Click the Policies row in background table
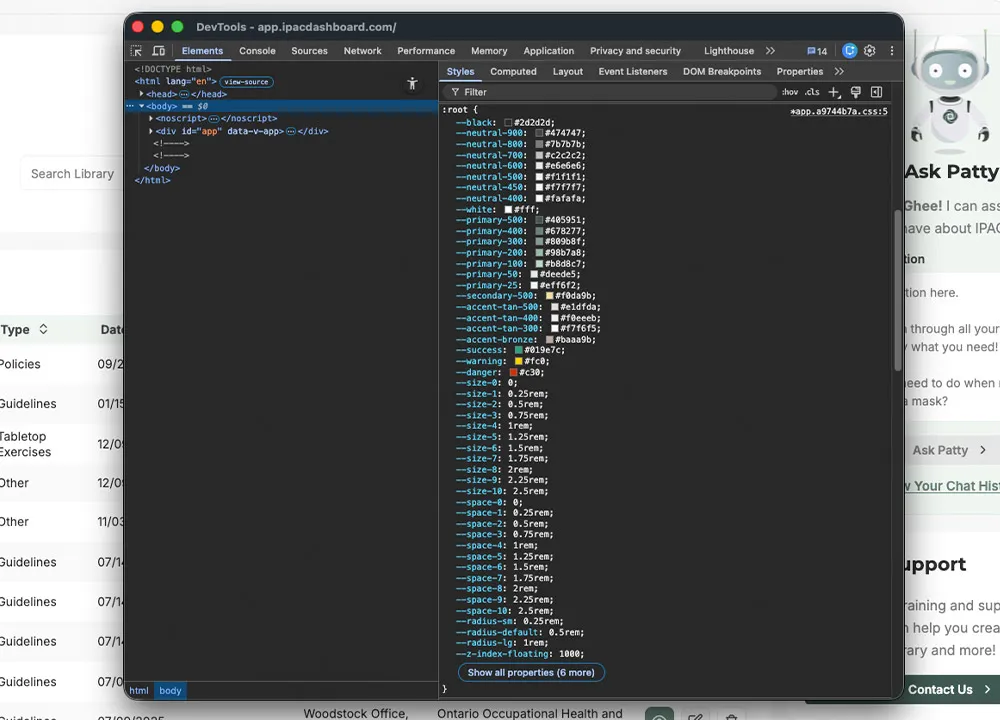 click(62, 364)
